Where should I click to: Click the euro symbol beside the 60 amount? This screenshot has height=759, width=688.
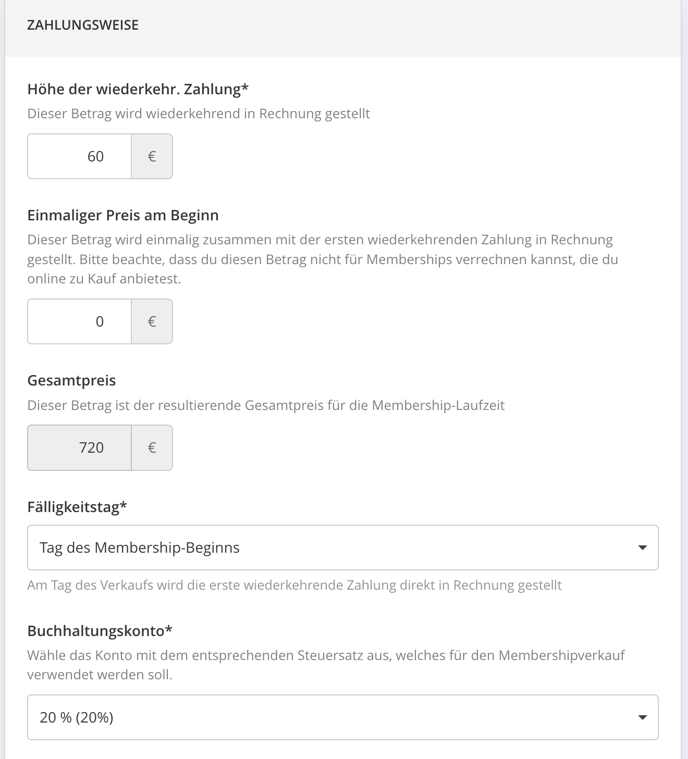[x=152, y=156]
